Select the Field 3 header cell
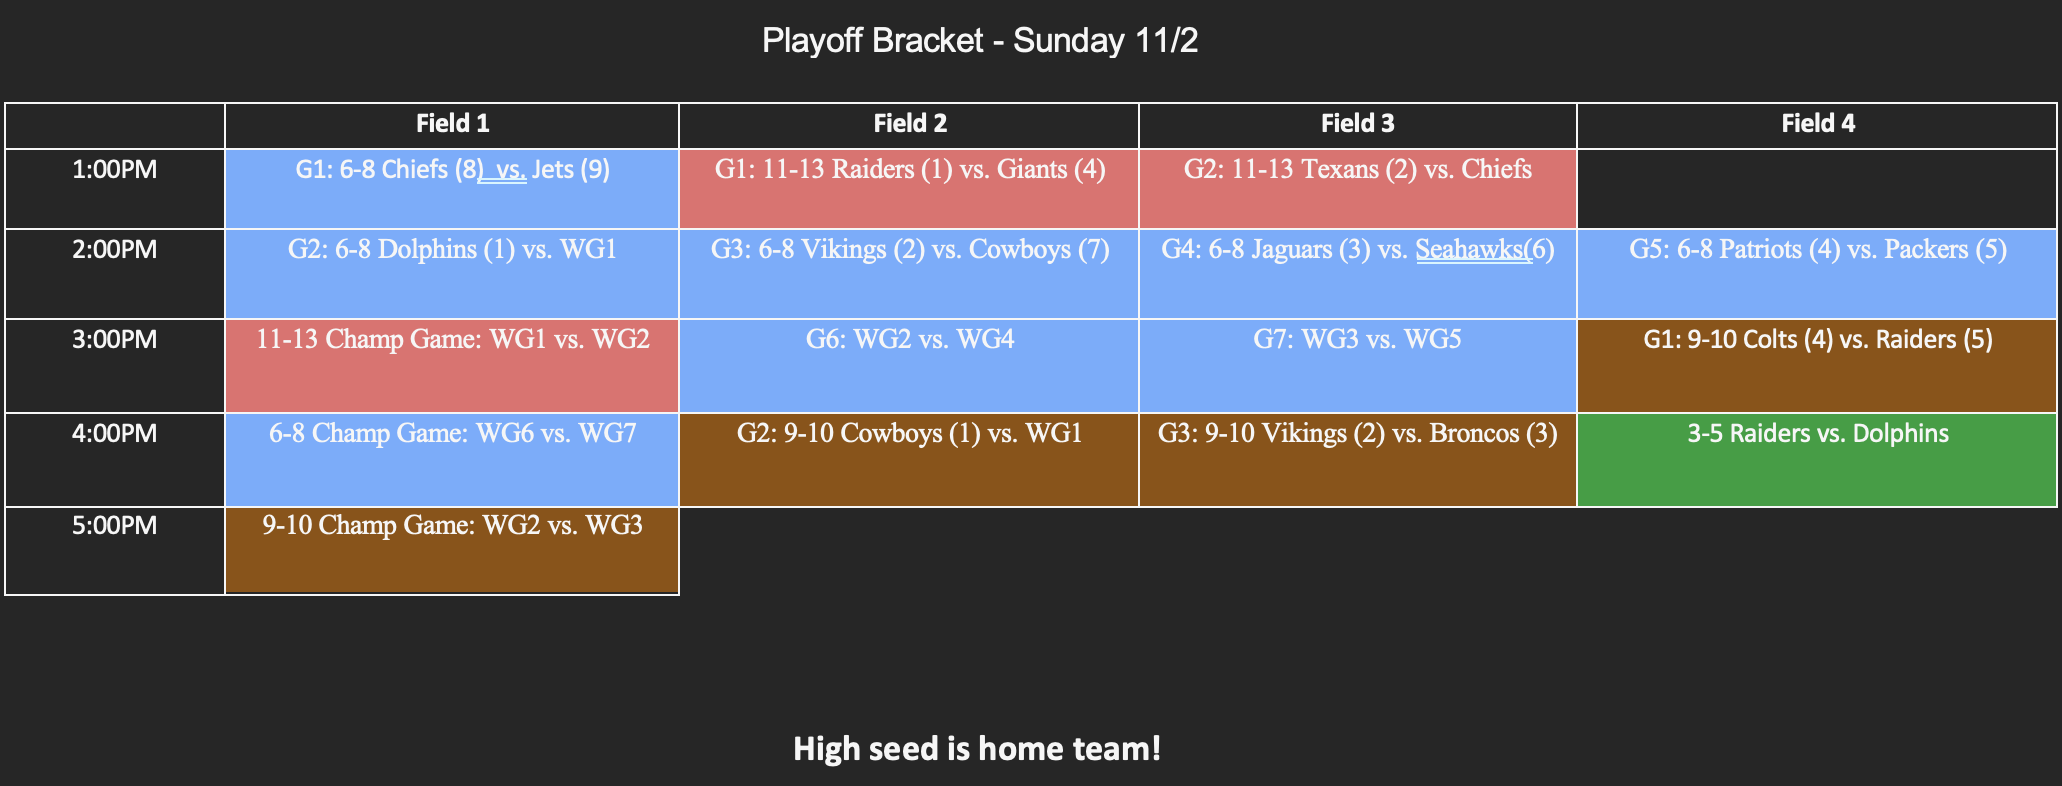The image size is (2062, 786). 1357,124
